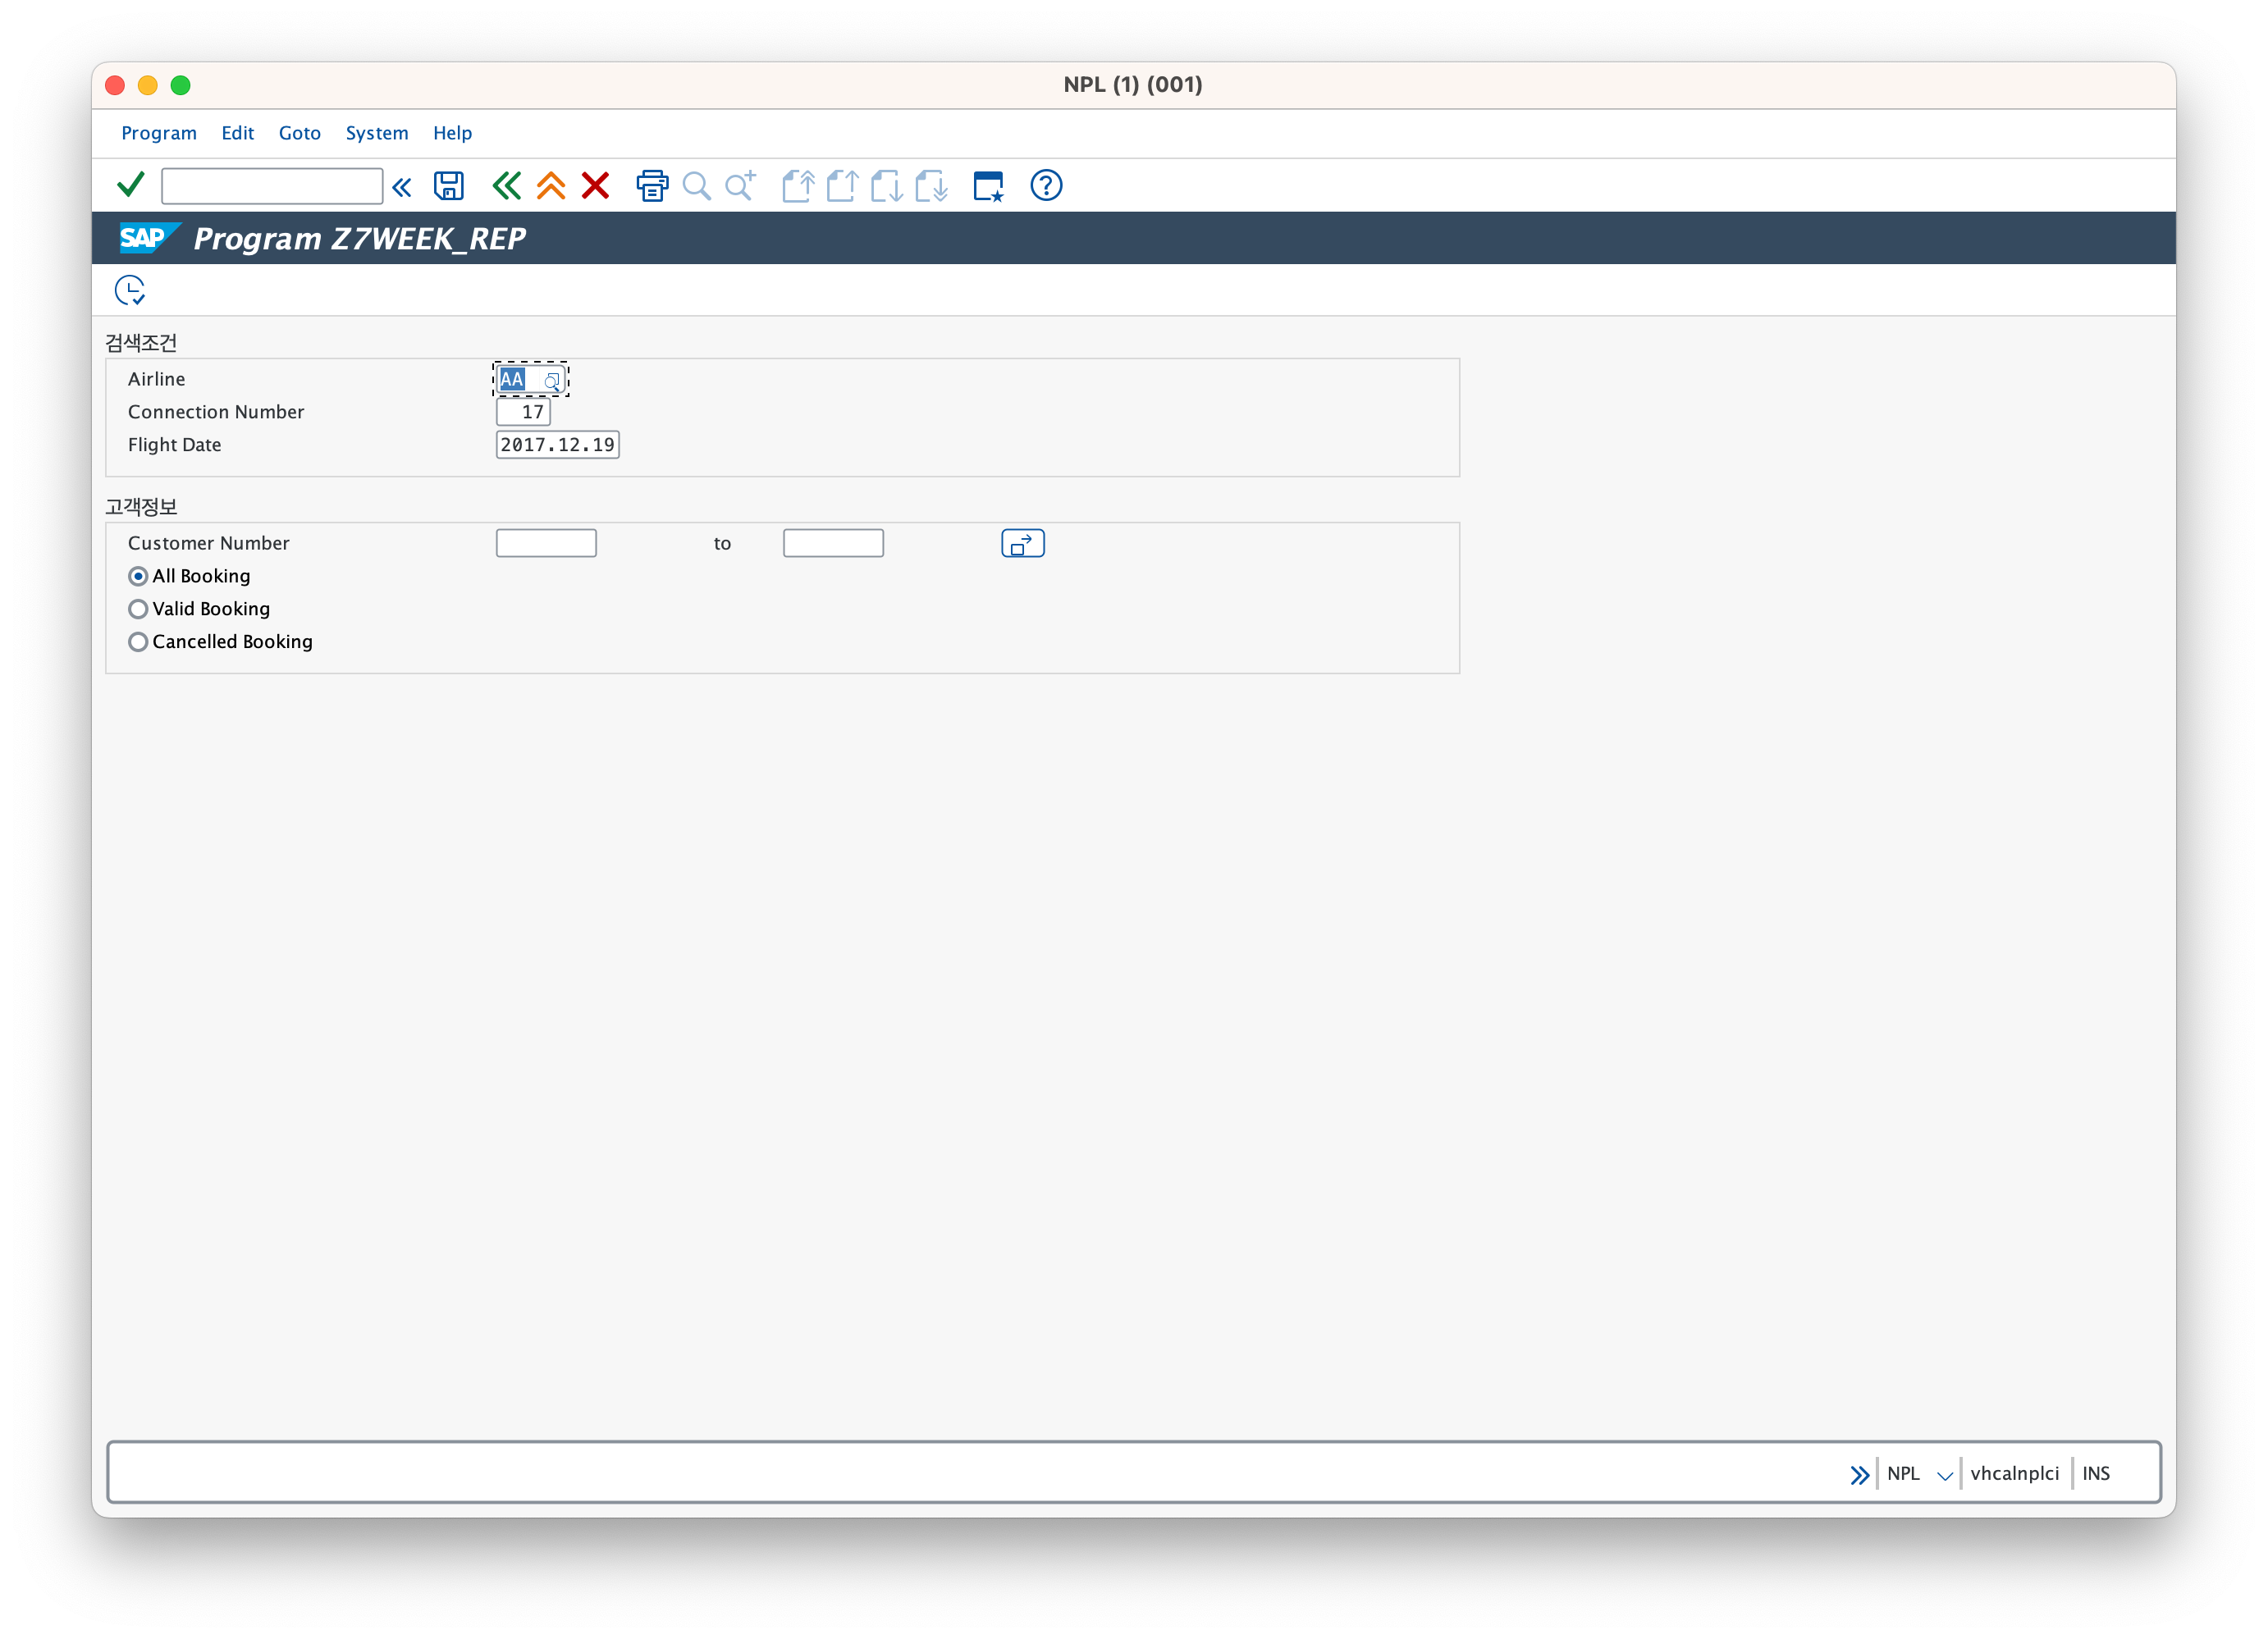This screenshot has width=2268, height=1639.
Task: Click the Flight Date input field
Action: pos(557,445)
